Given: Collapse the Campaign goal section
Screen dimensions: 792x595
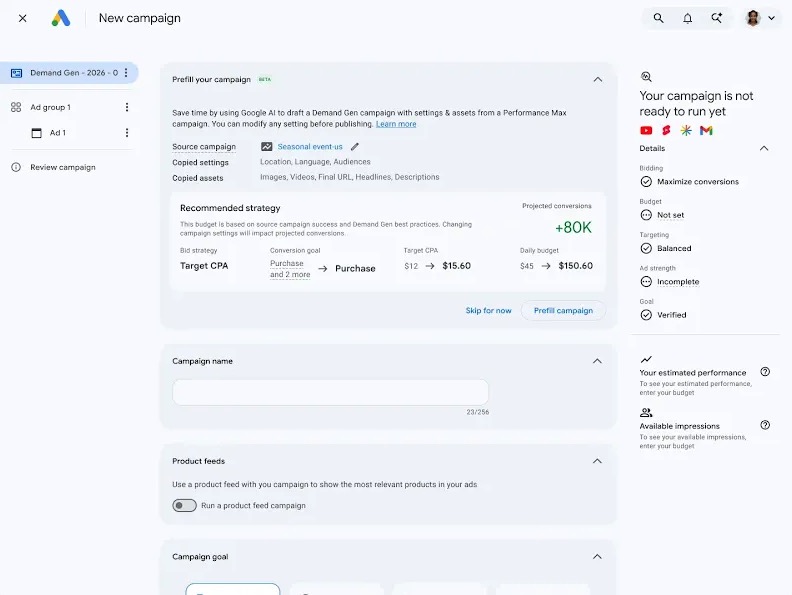Looking at the screenshot, I should (x=597, y=557).
